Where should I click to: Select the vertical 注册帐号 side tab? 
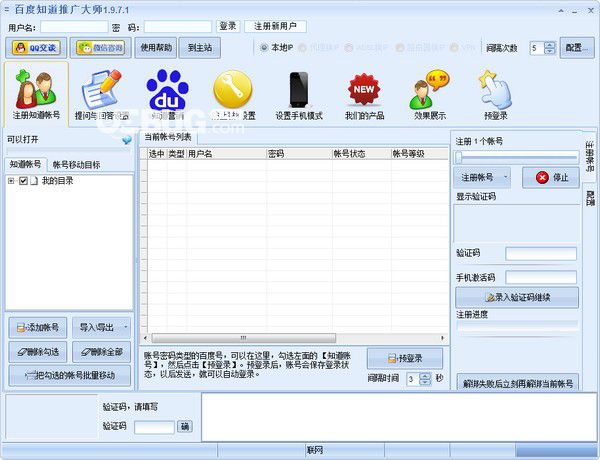[590, 156]
